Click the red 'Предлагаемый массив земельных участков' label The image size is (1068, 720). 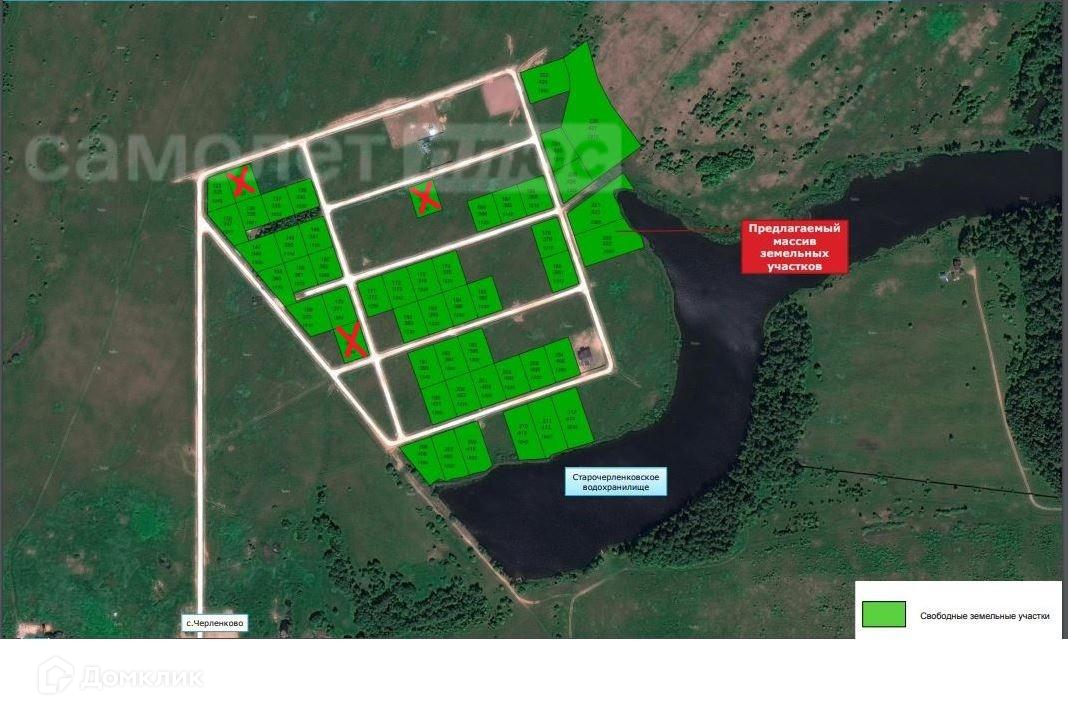point(794,247)
